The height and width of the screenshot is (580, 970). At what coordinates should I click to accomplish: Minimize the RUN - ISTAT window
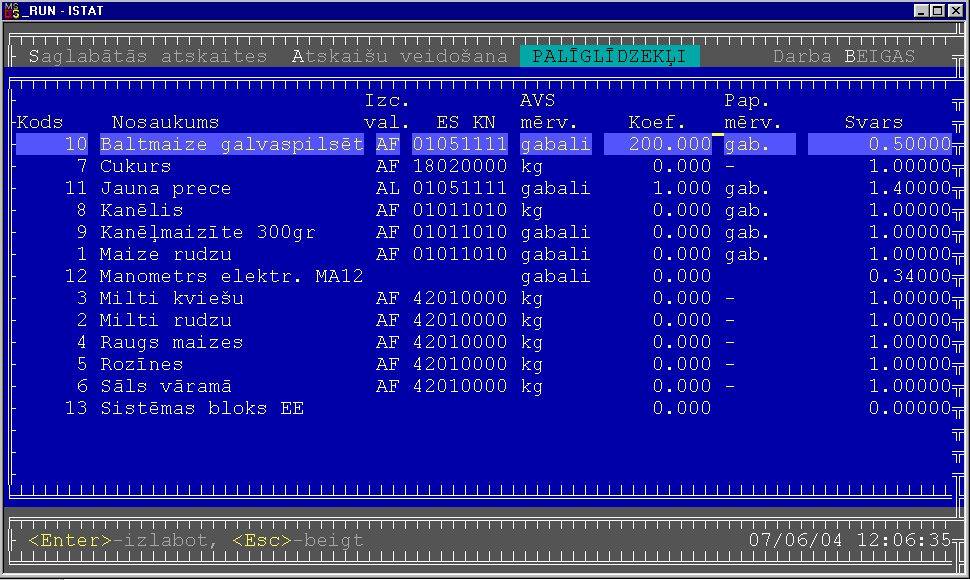click(922, 11)
